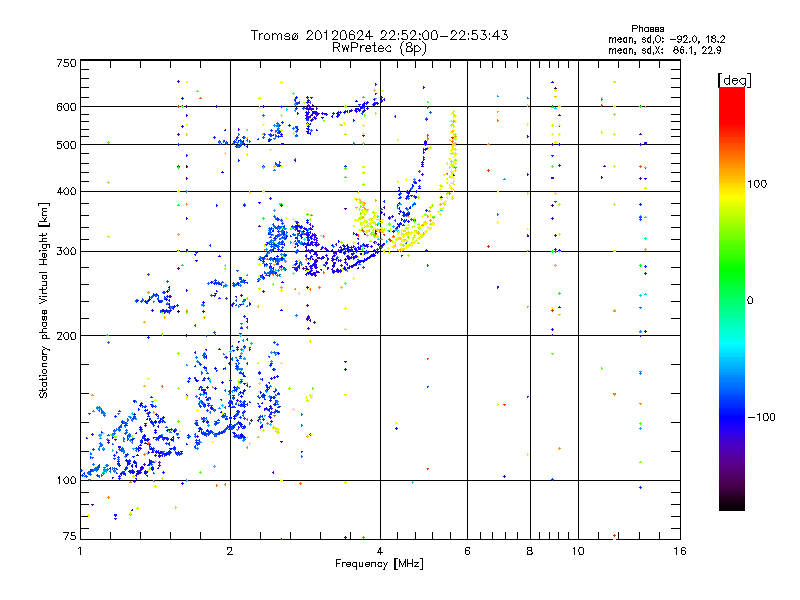Image resolution: width=800 pixels, height=600 pixels.
Task: Select the 'mean, sd,X: 86.1, 22.9' line
Action: tap(664, 50)
